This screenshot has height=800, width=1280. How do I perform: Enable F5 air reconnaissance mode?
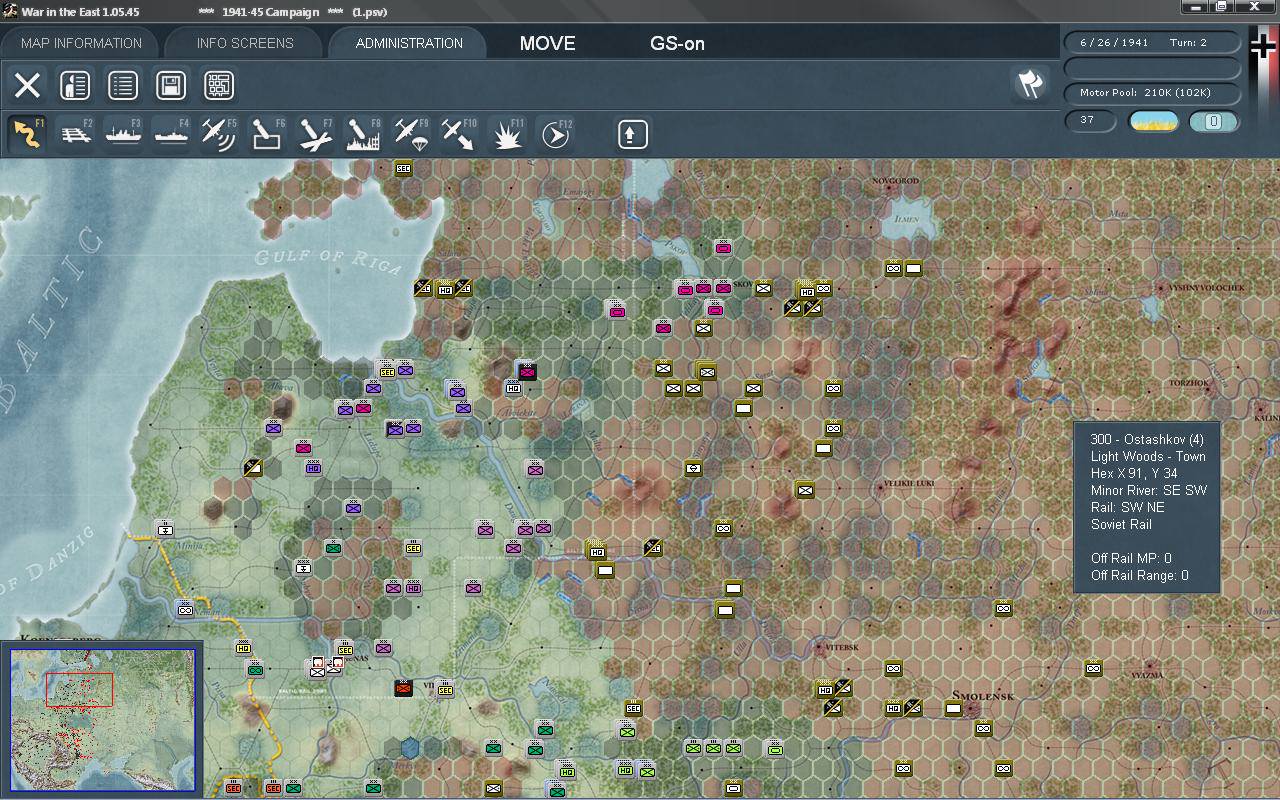[219, 134]
